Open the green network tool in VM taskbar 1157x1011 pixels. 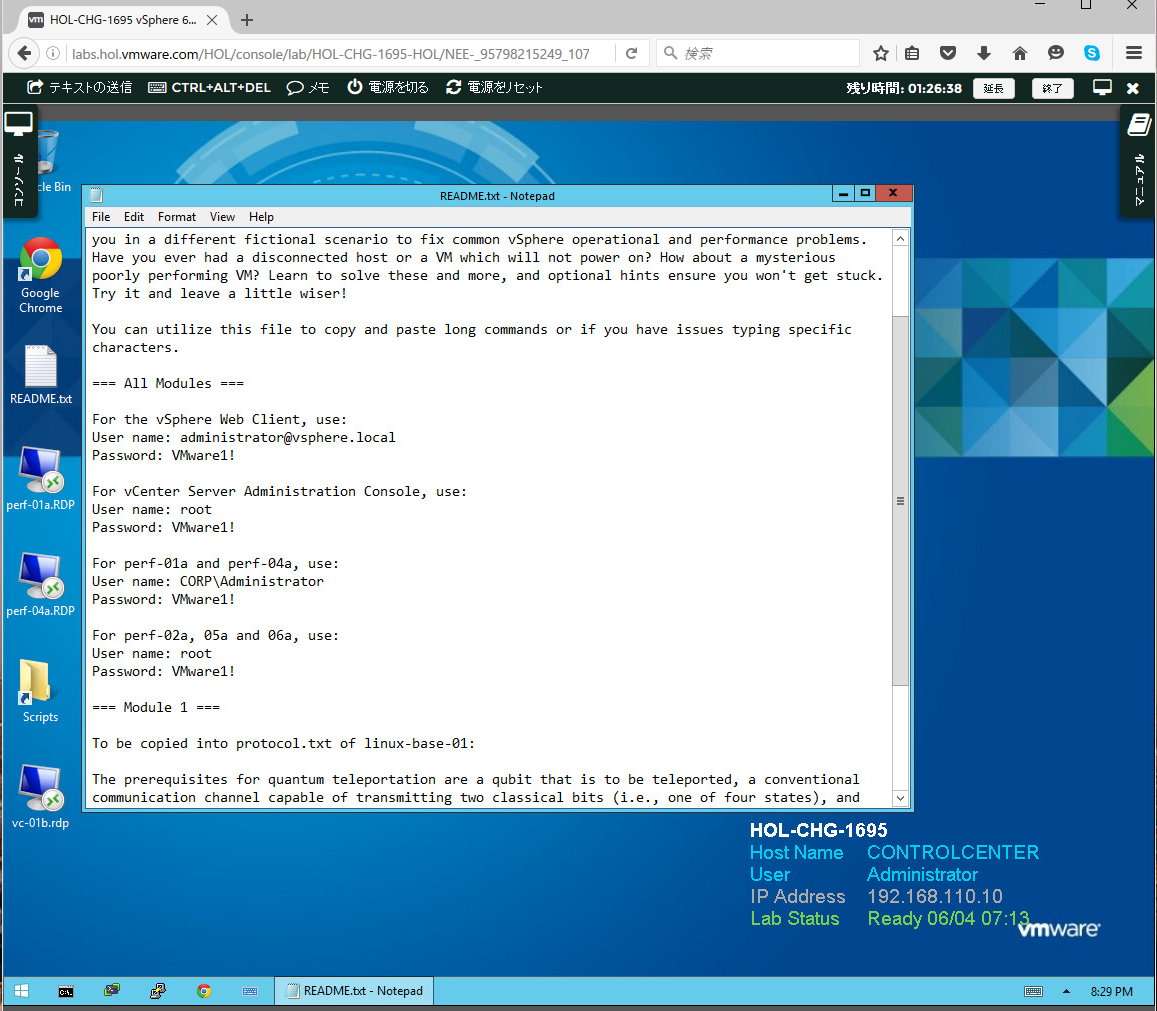[111, 991]
